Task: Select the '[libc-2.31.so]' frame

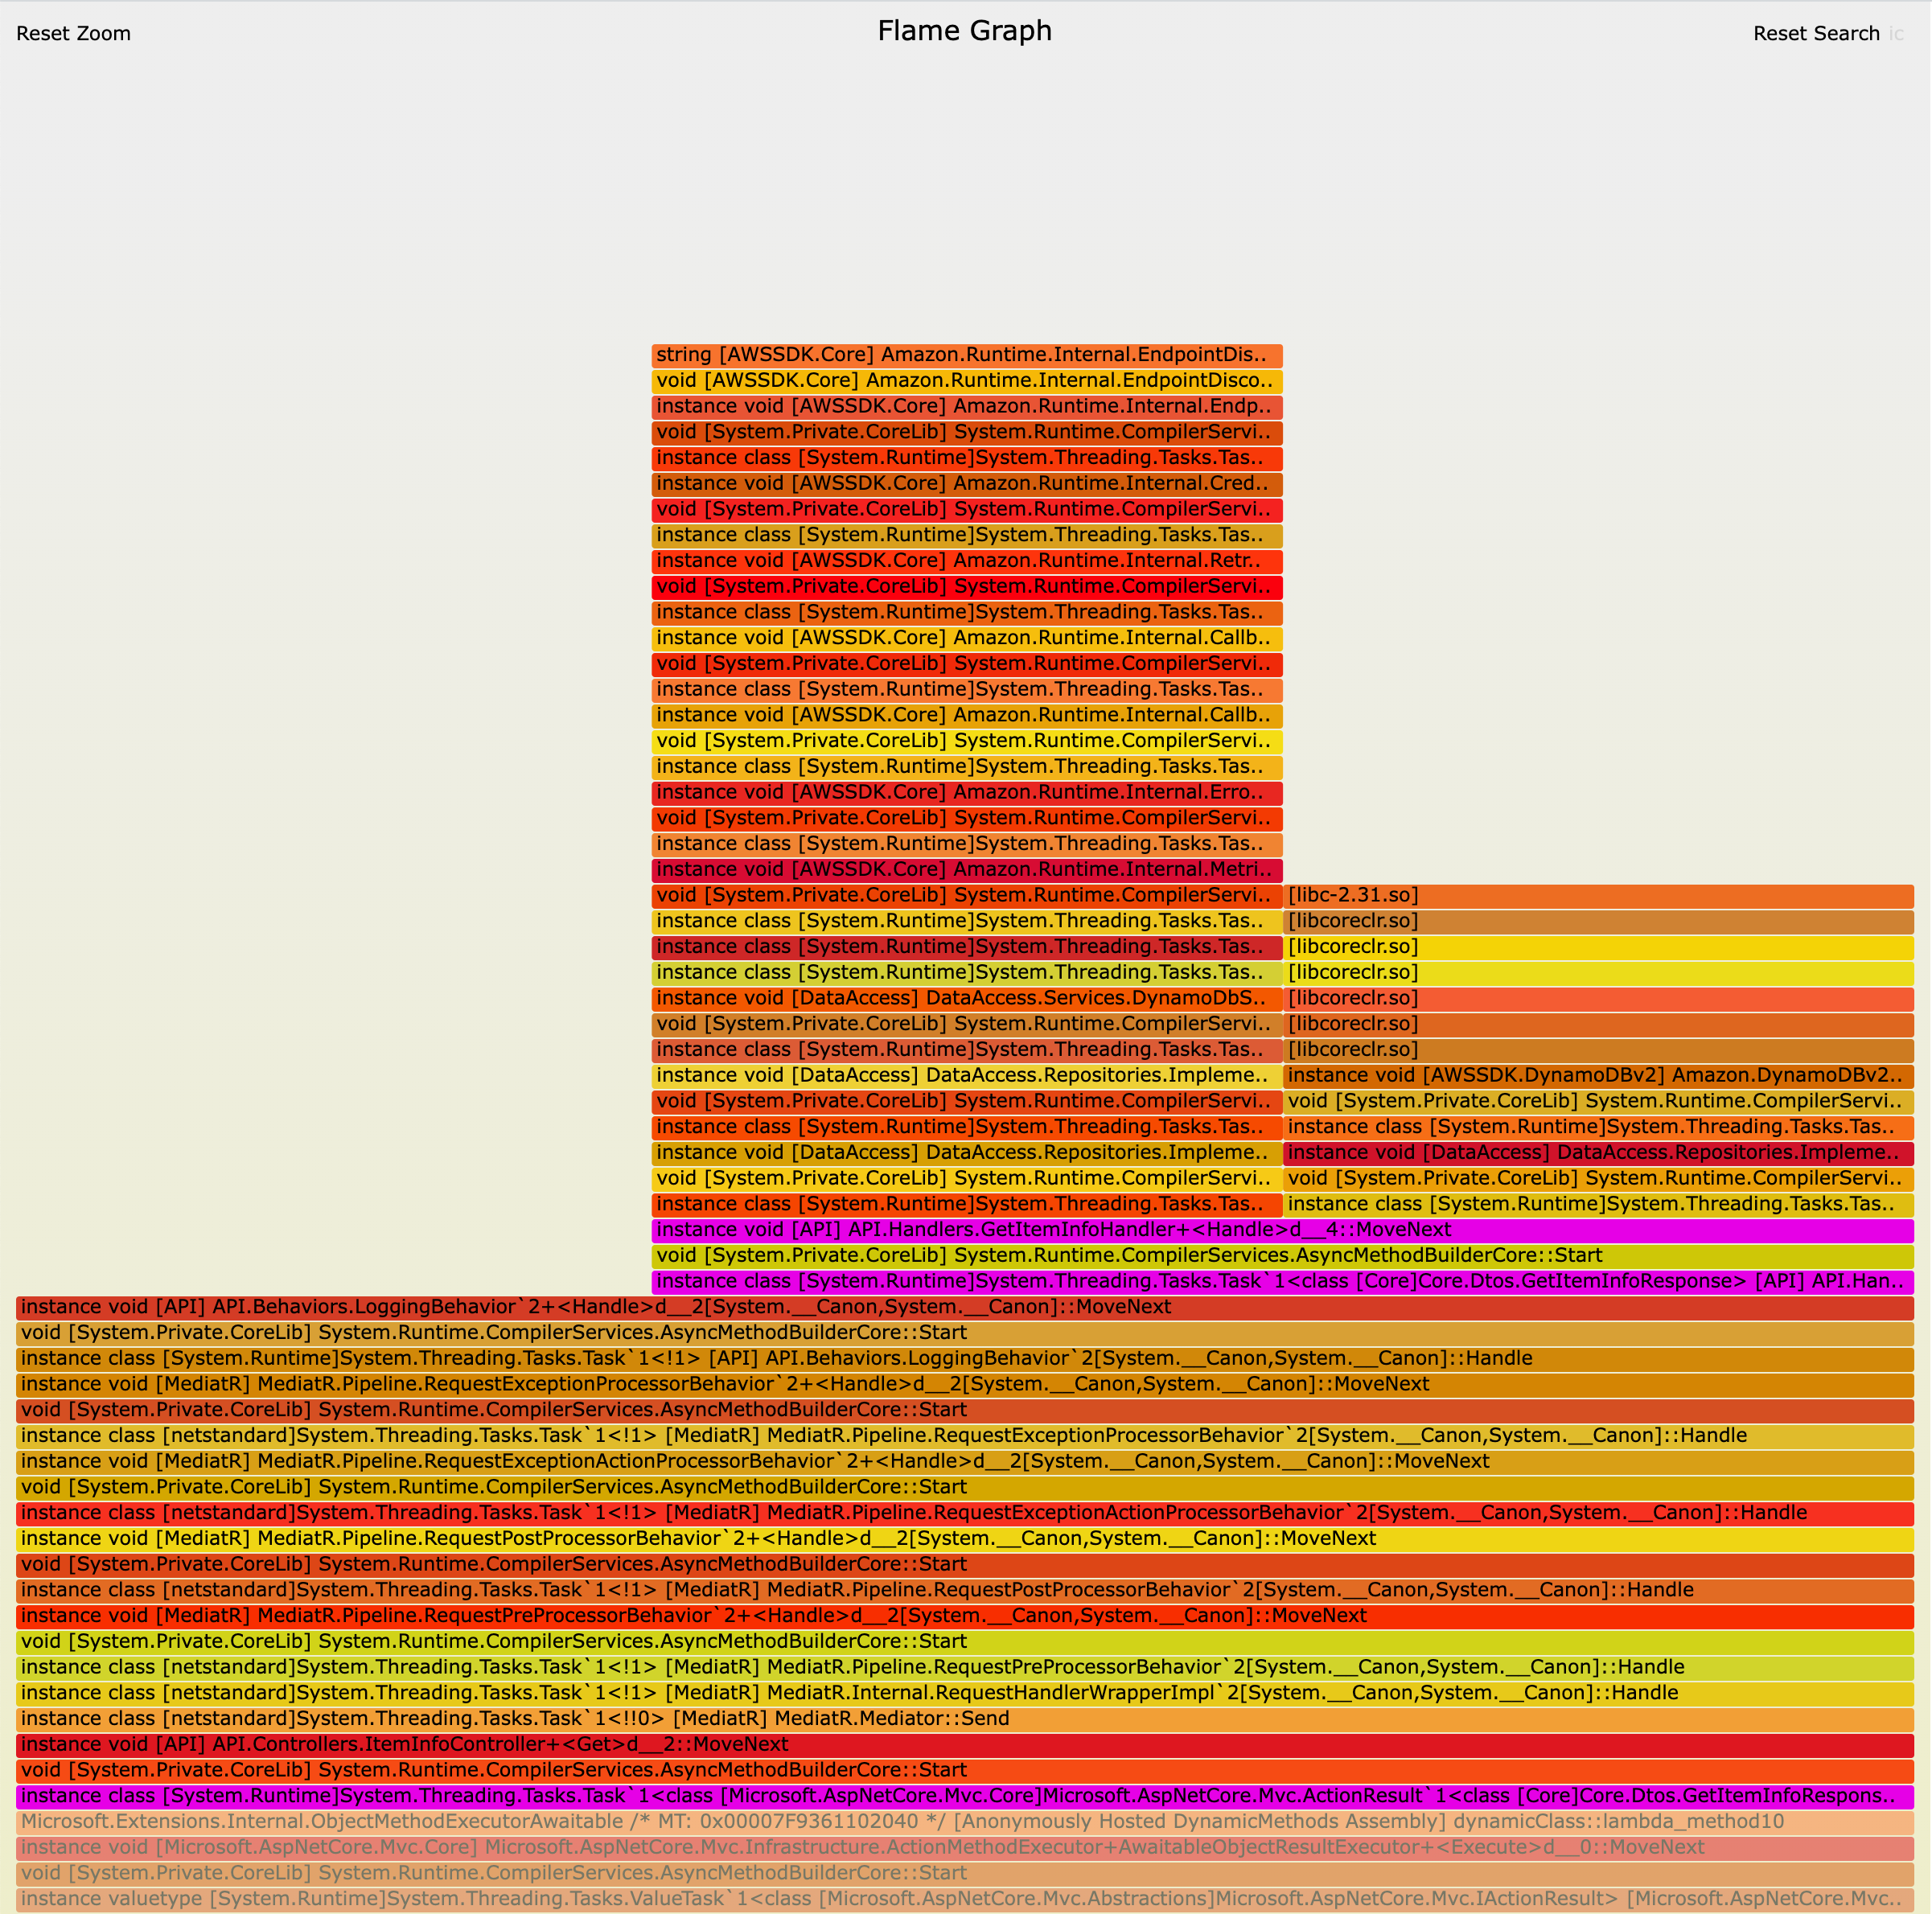Action: [1599, 896]
